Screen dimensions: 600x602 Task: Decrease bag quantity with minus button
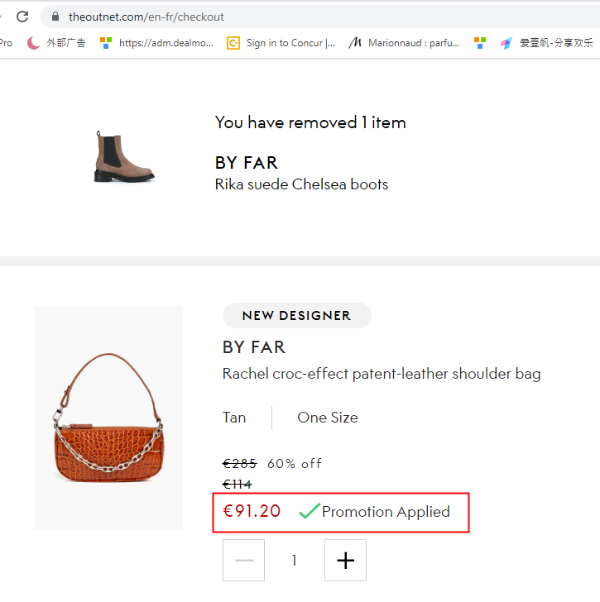coord(243,560)
